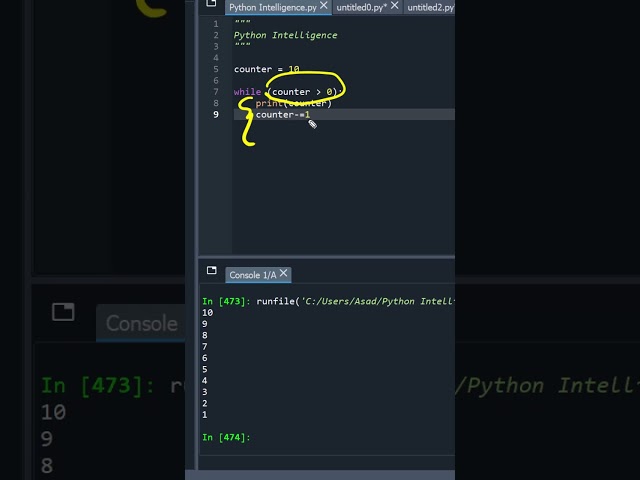Place cursor on 'counter = 10' line

pyautogui.click(x=267, y=69)
